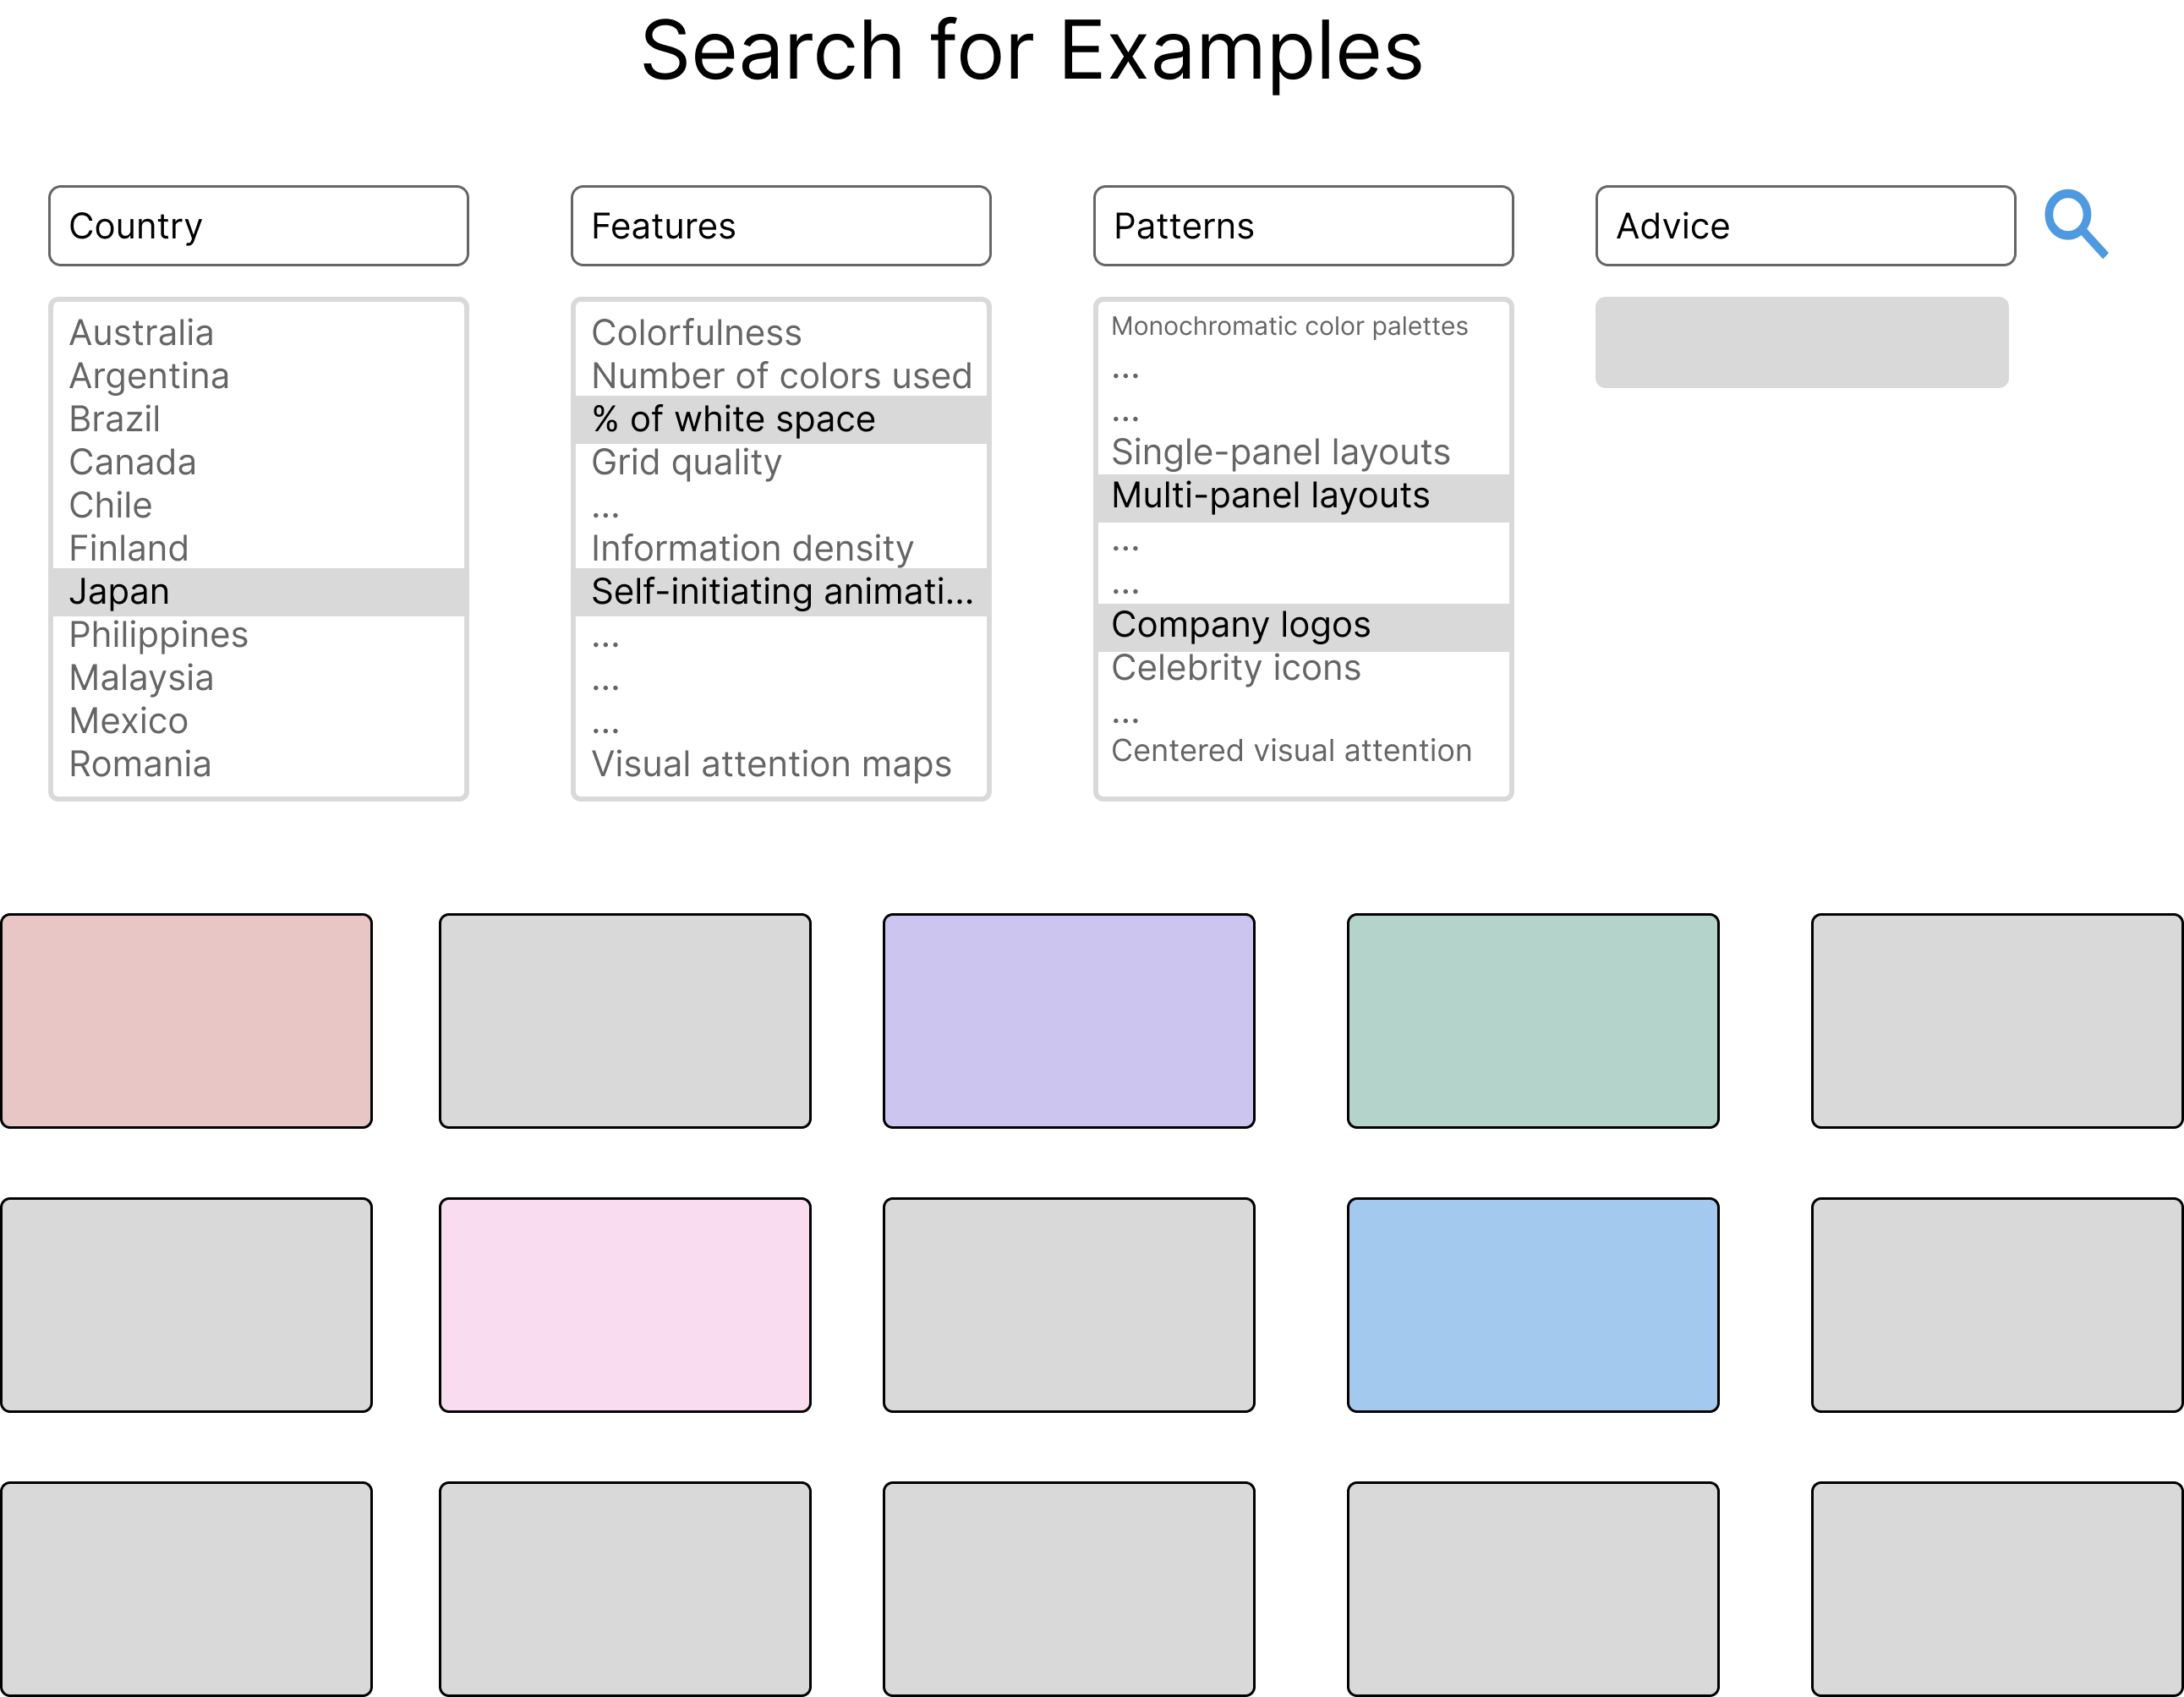
Task: Open the sky blue example thumbnail
Action: tap(1532, 1305)
